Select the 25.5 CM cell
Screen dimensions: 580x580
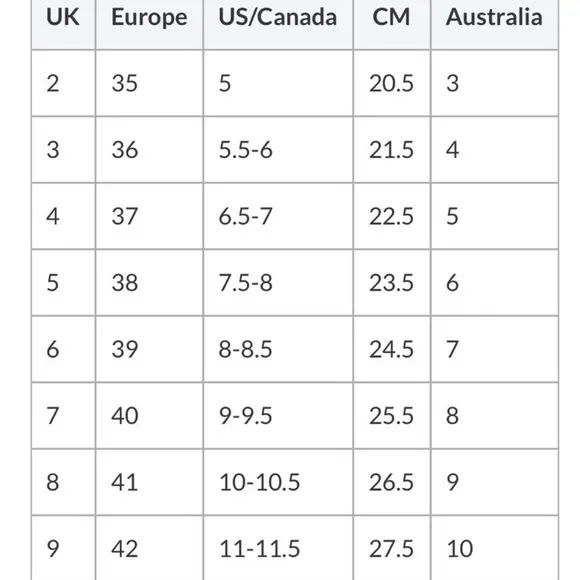pyautogui.click(x=392, y=416)
